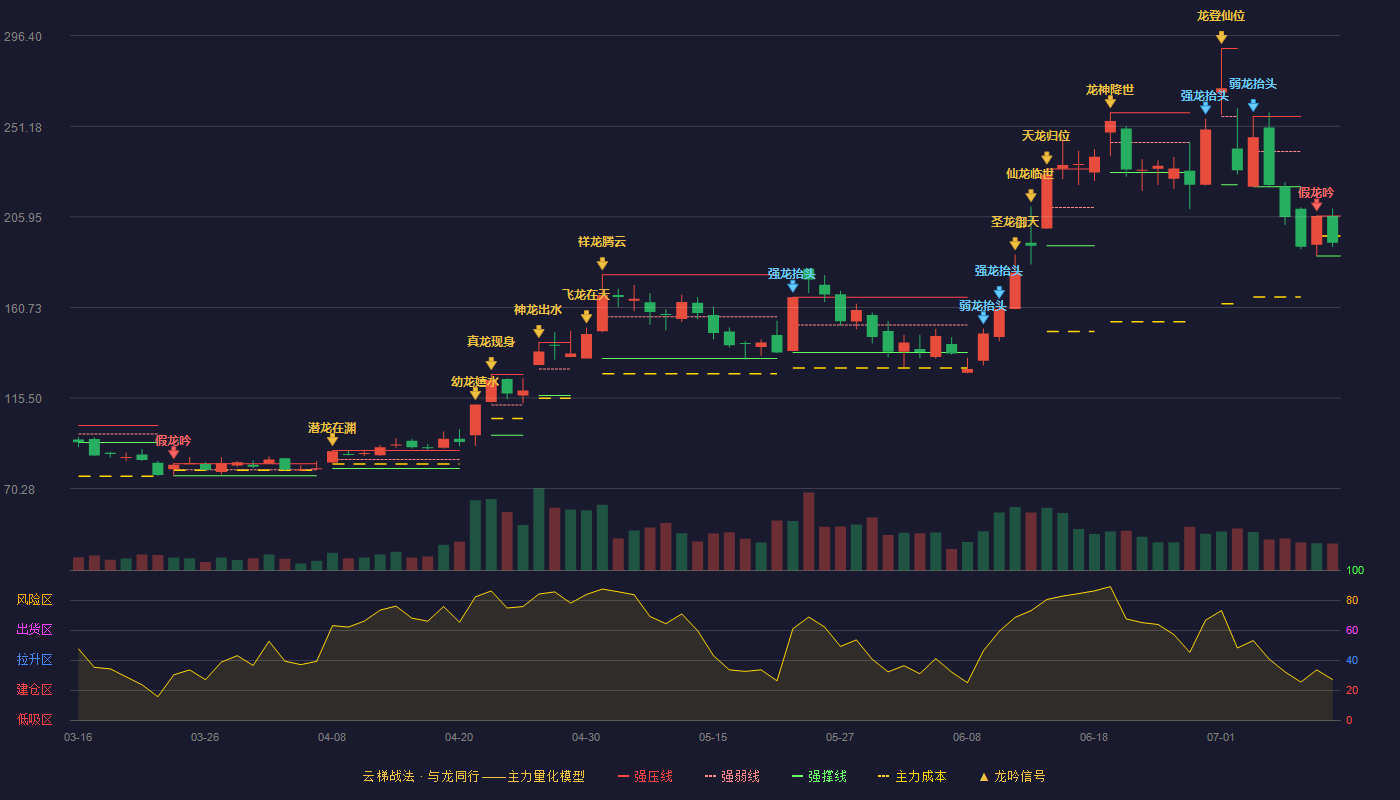
Task: Click the 04-08 date label
Action: (x=332, y=737)
